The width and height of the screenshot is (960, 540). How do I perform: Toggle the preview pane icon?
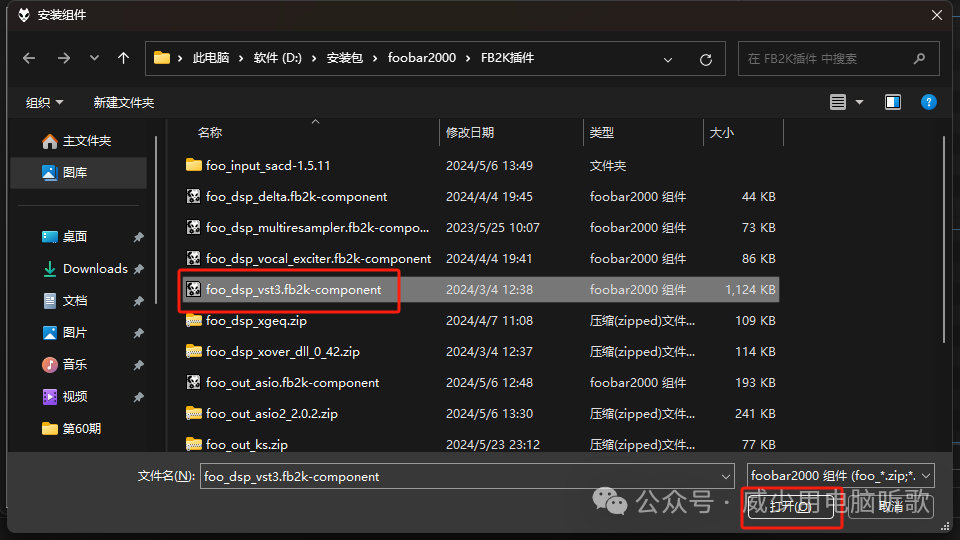893,102
